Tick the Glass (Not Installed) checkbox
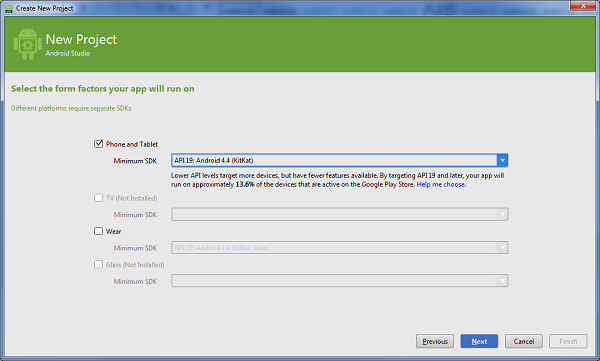This screenshot has width=600, height=361. click(x=98, y=264)
